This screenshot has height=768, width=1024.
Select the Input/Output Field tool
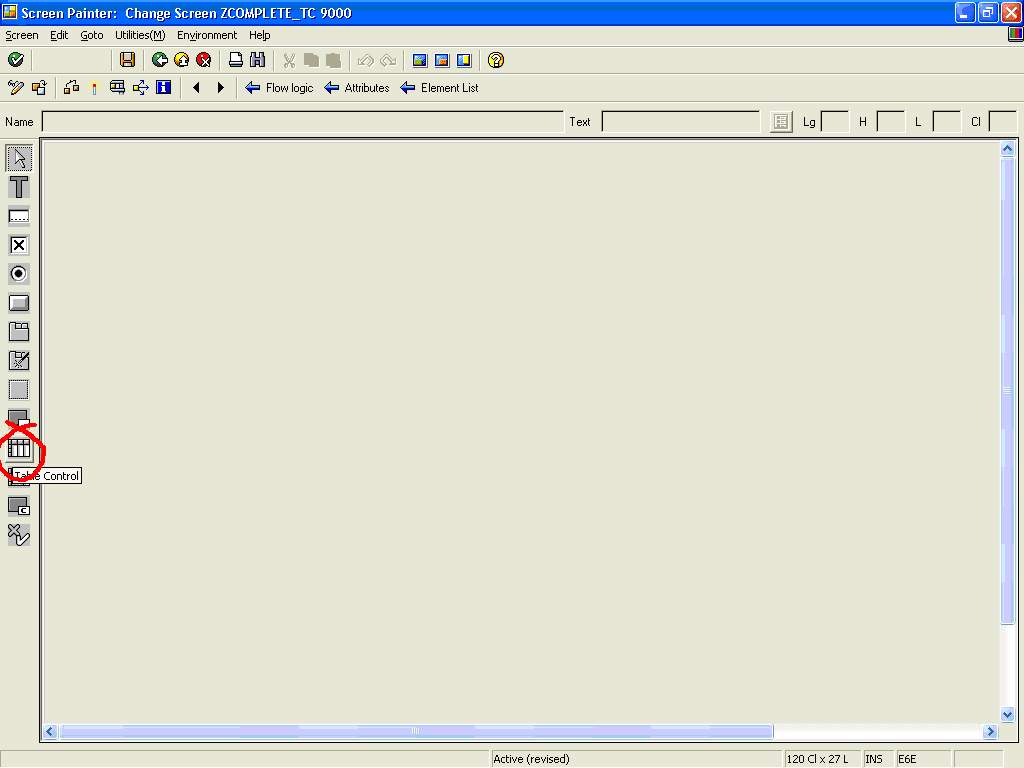pyautogui.click(x=19, y=215)
